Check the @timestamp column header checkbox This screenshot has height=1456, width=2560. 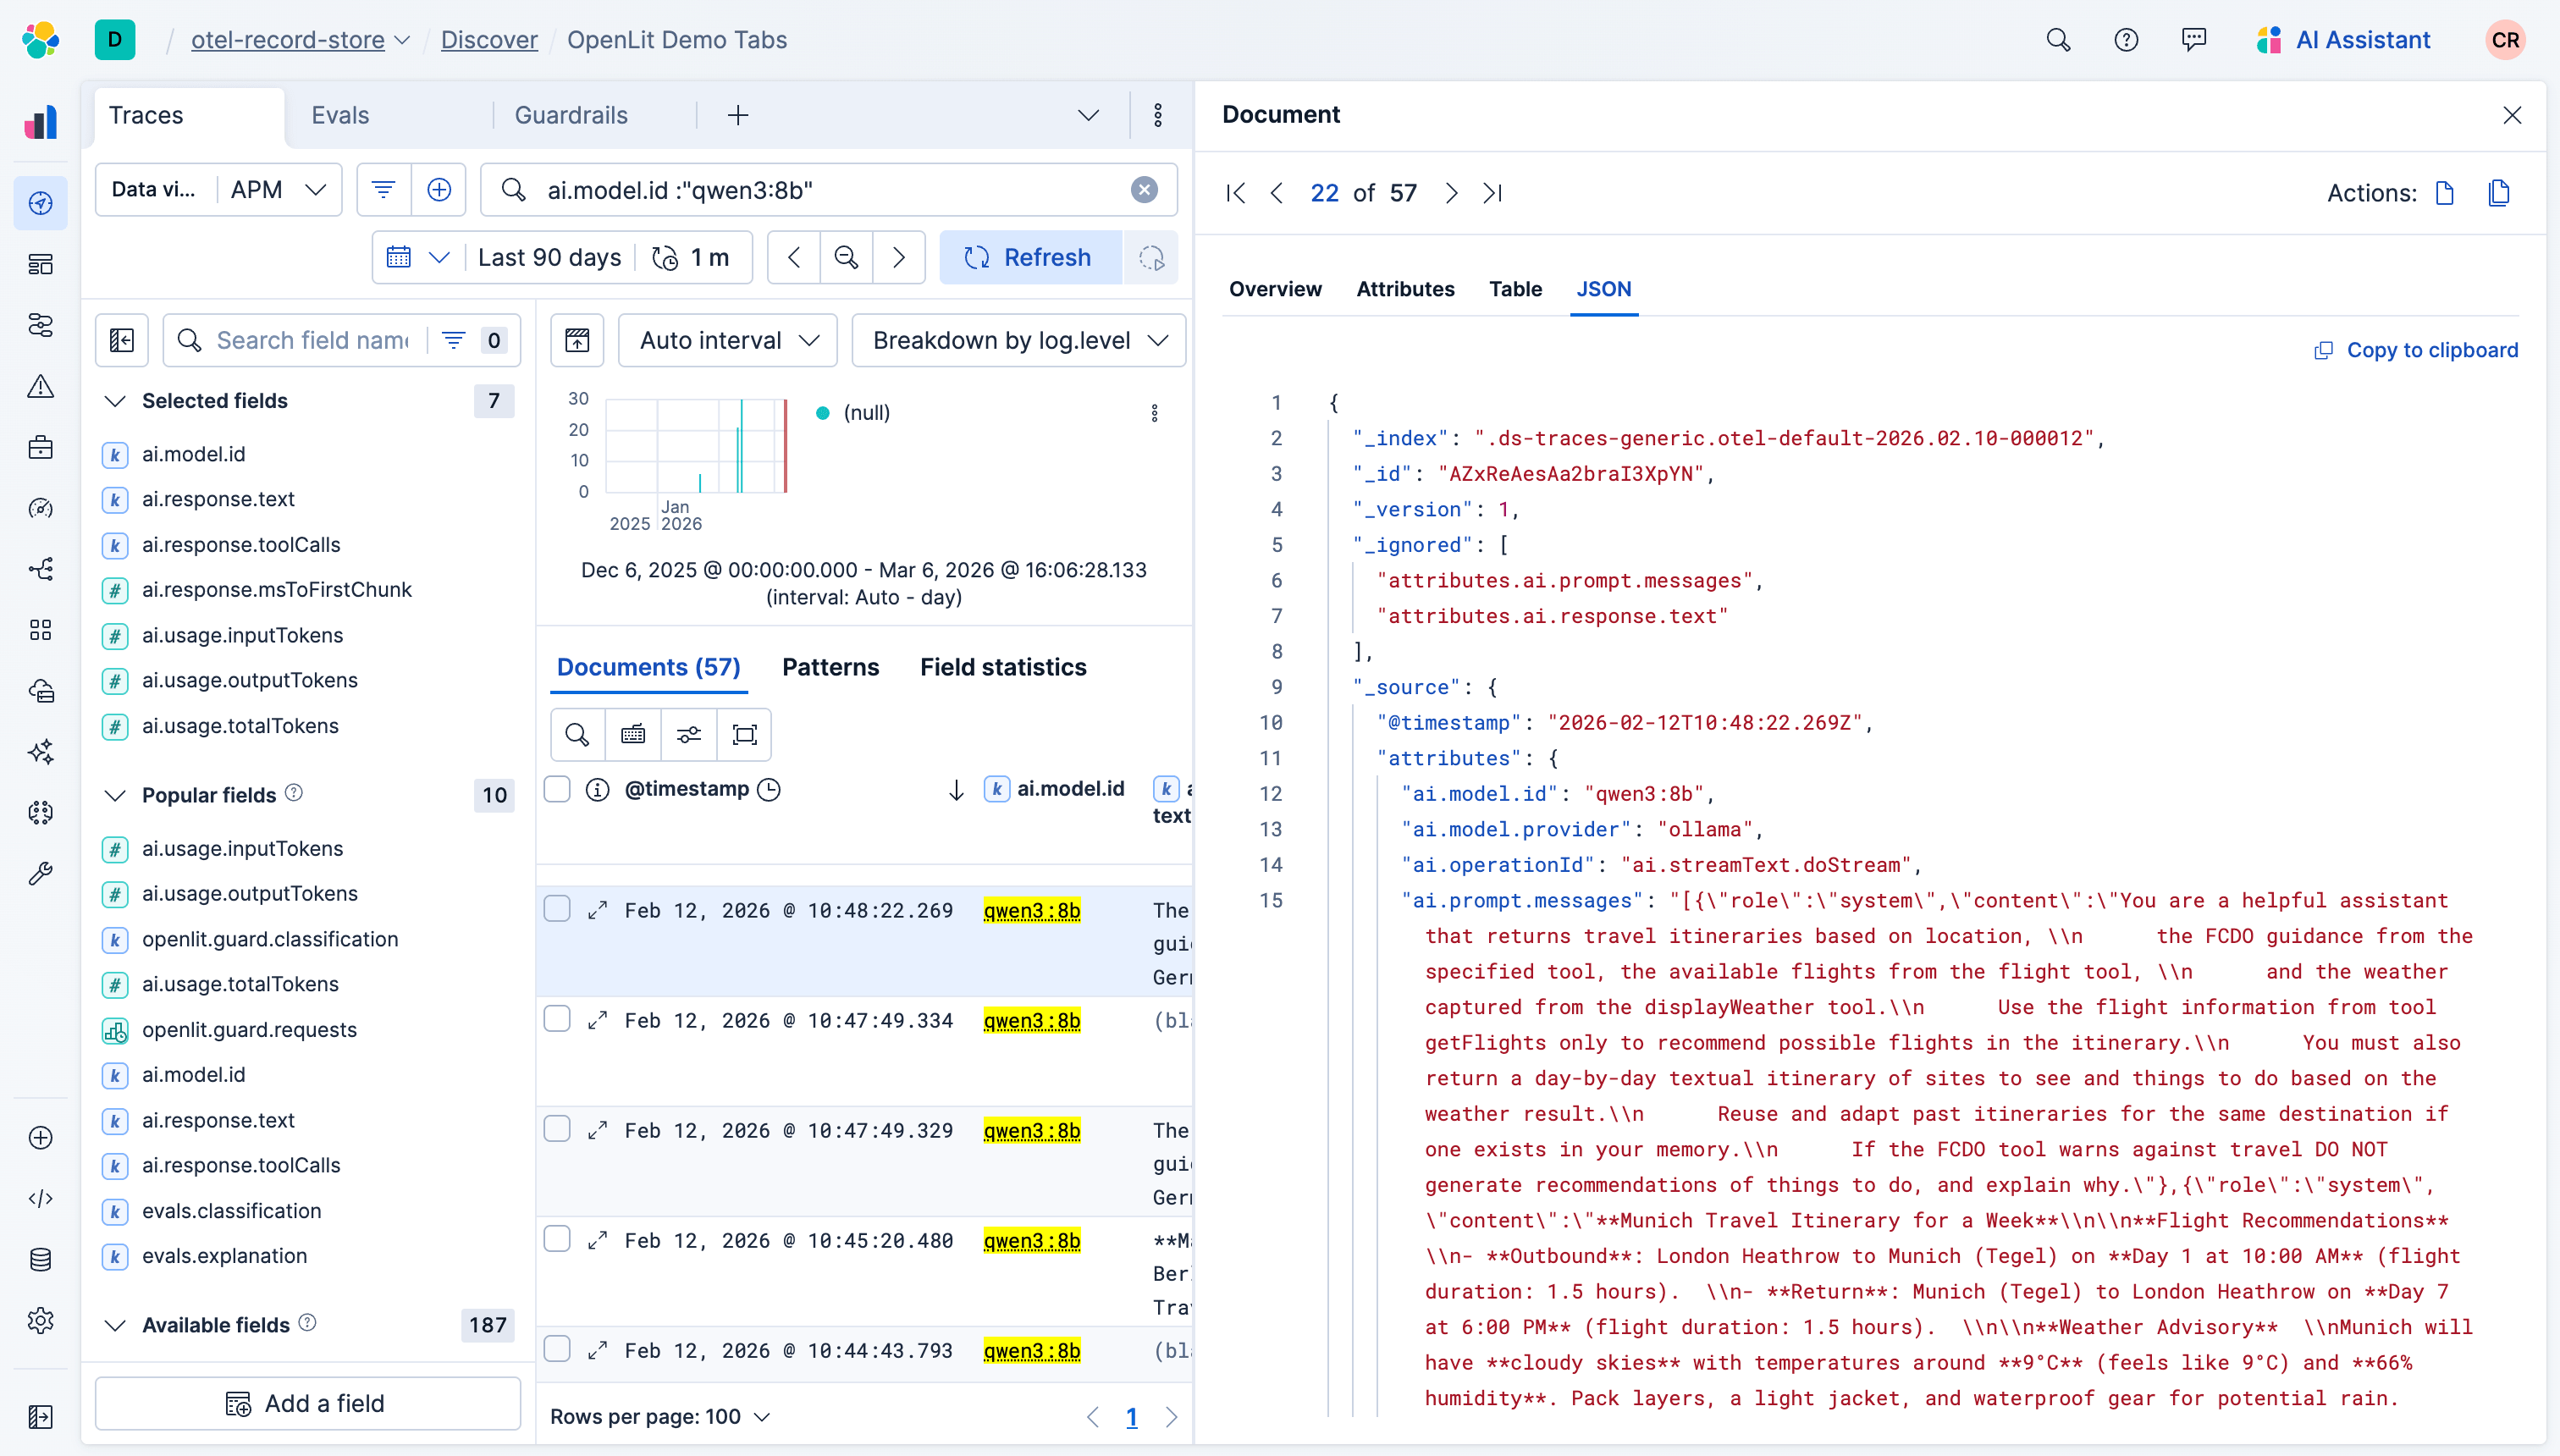[x=557, y=788]
